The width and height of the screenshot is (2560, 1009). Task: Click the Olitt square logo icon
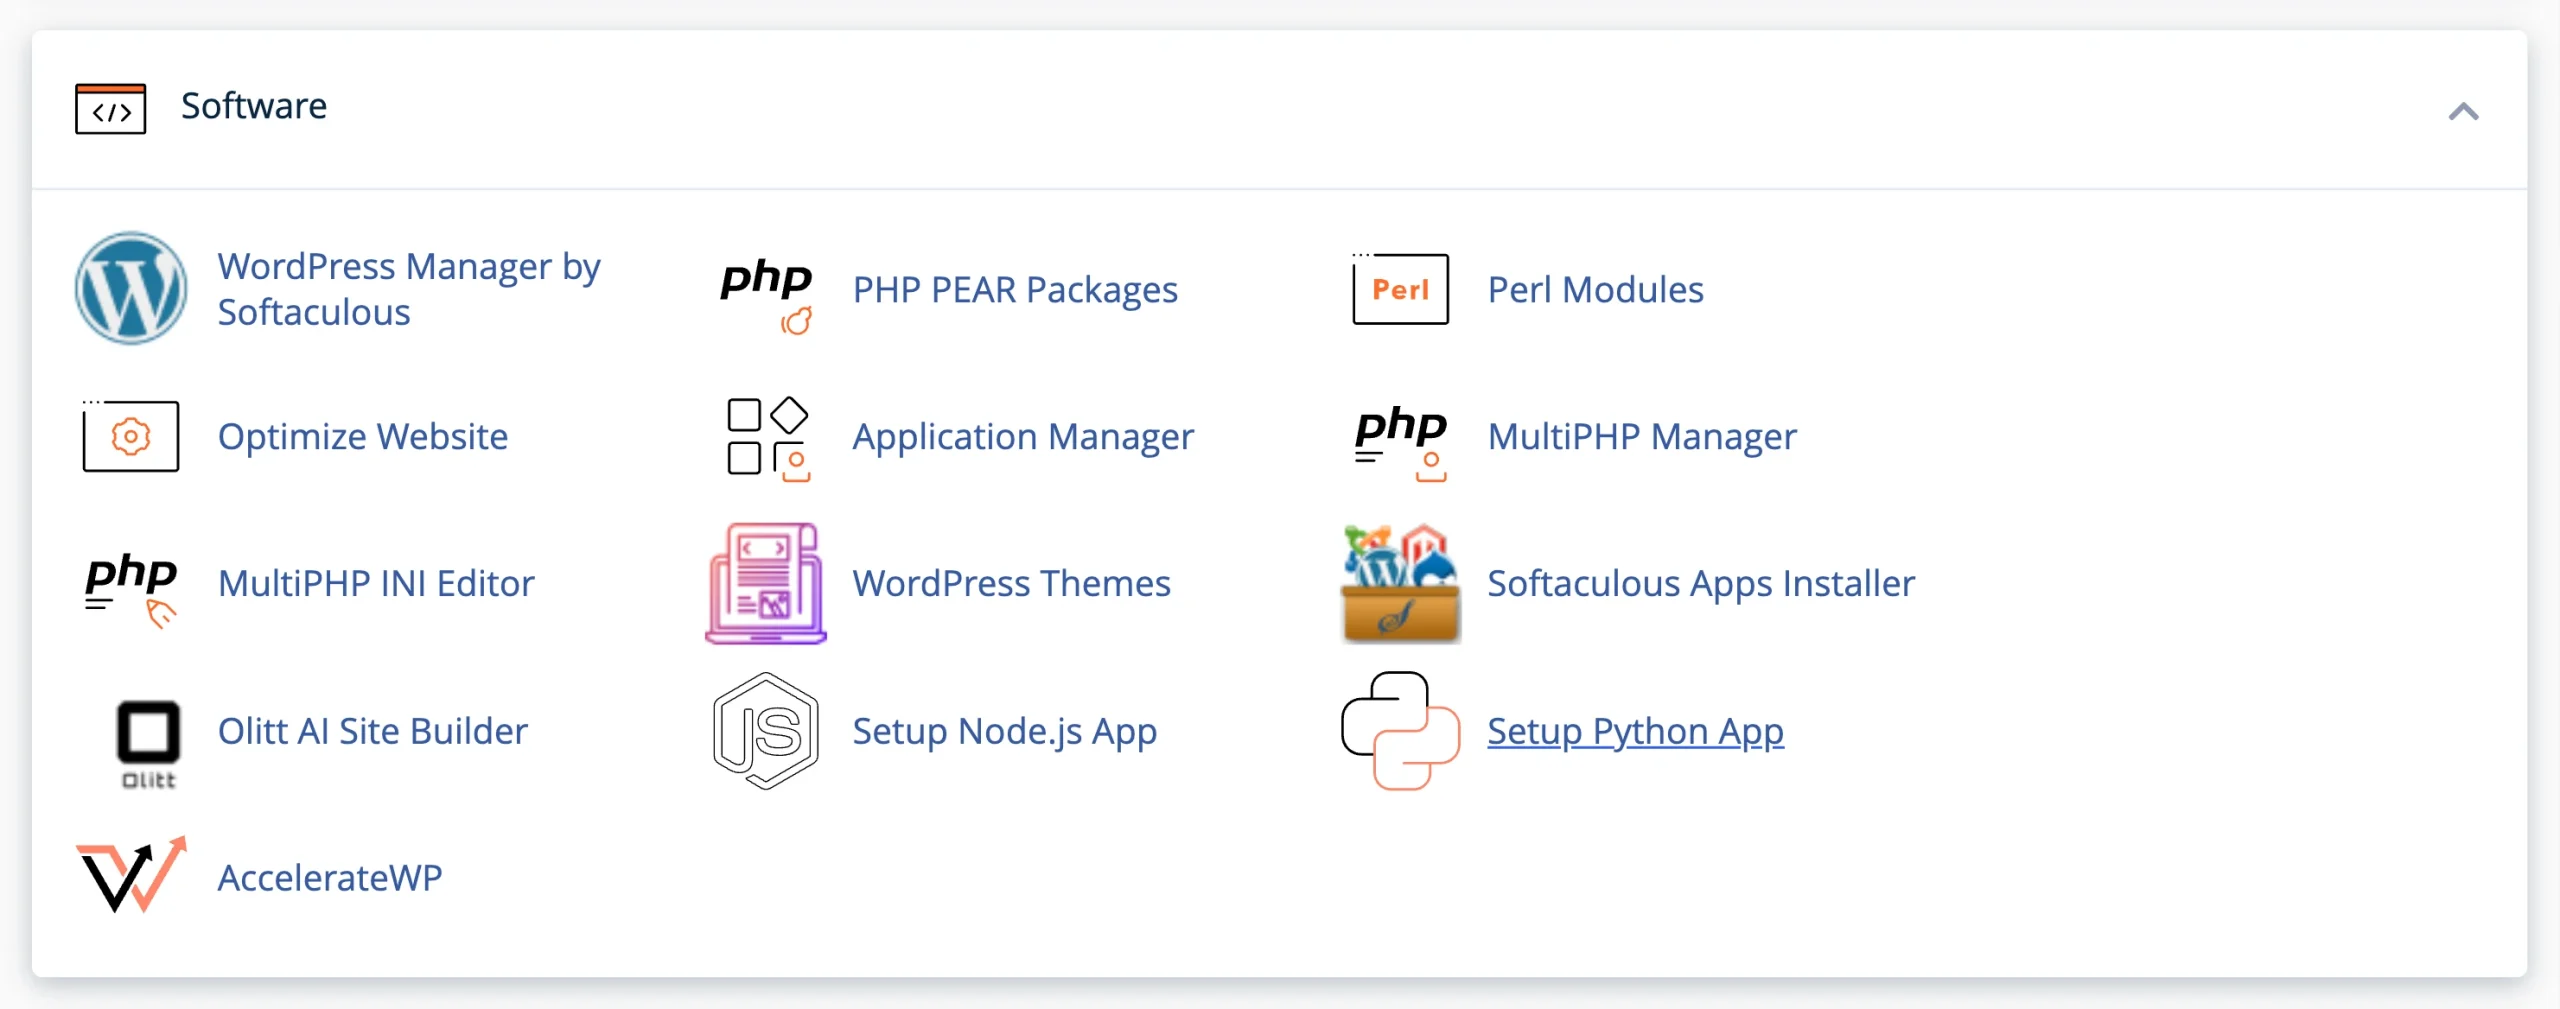click(x=148, y=744)
